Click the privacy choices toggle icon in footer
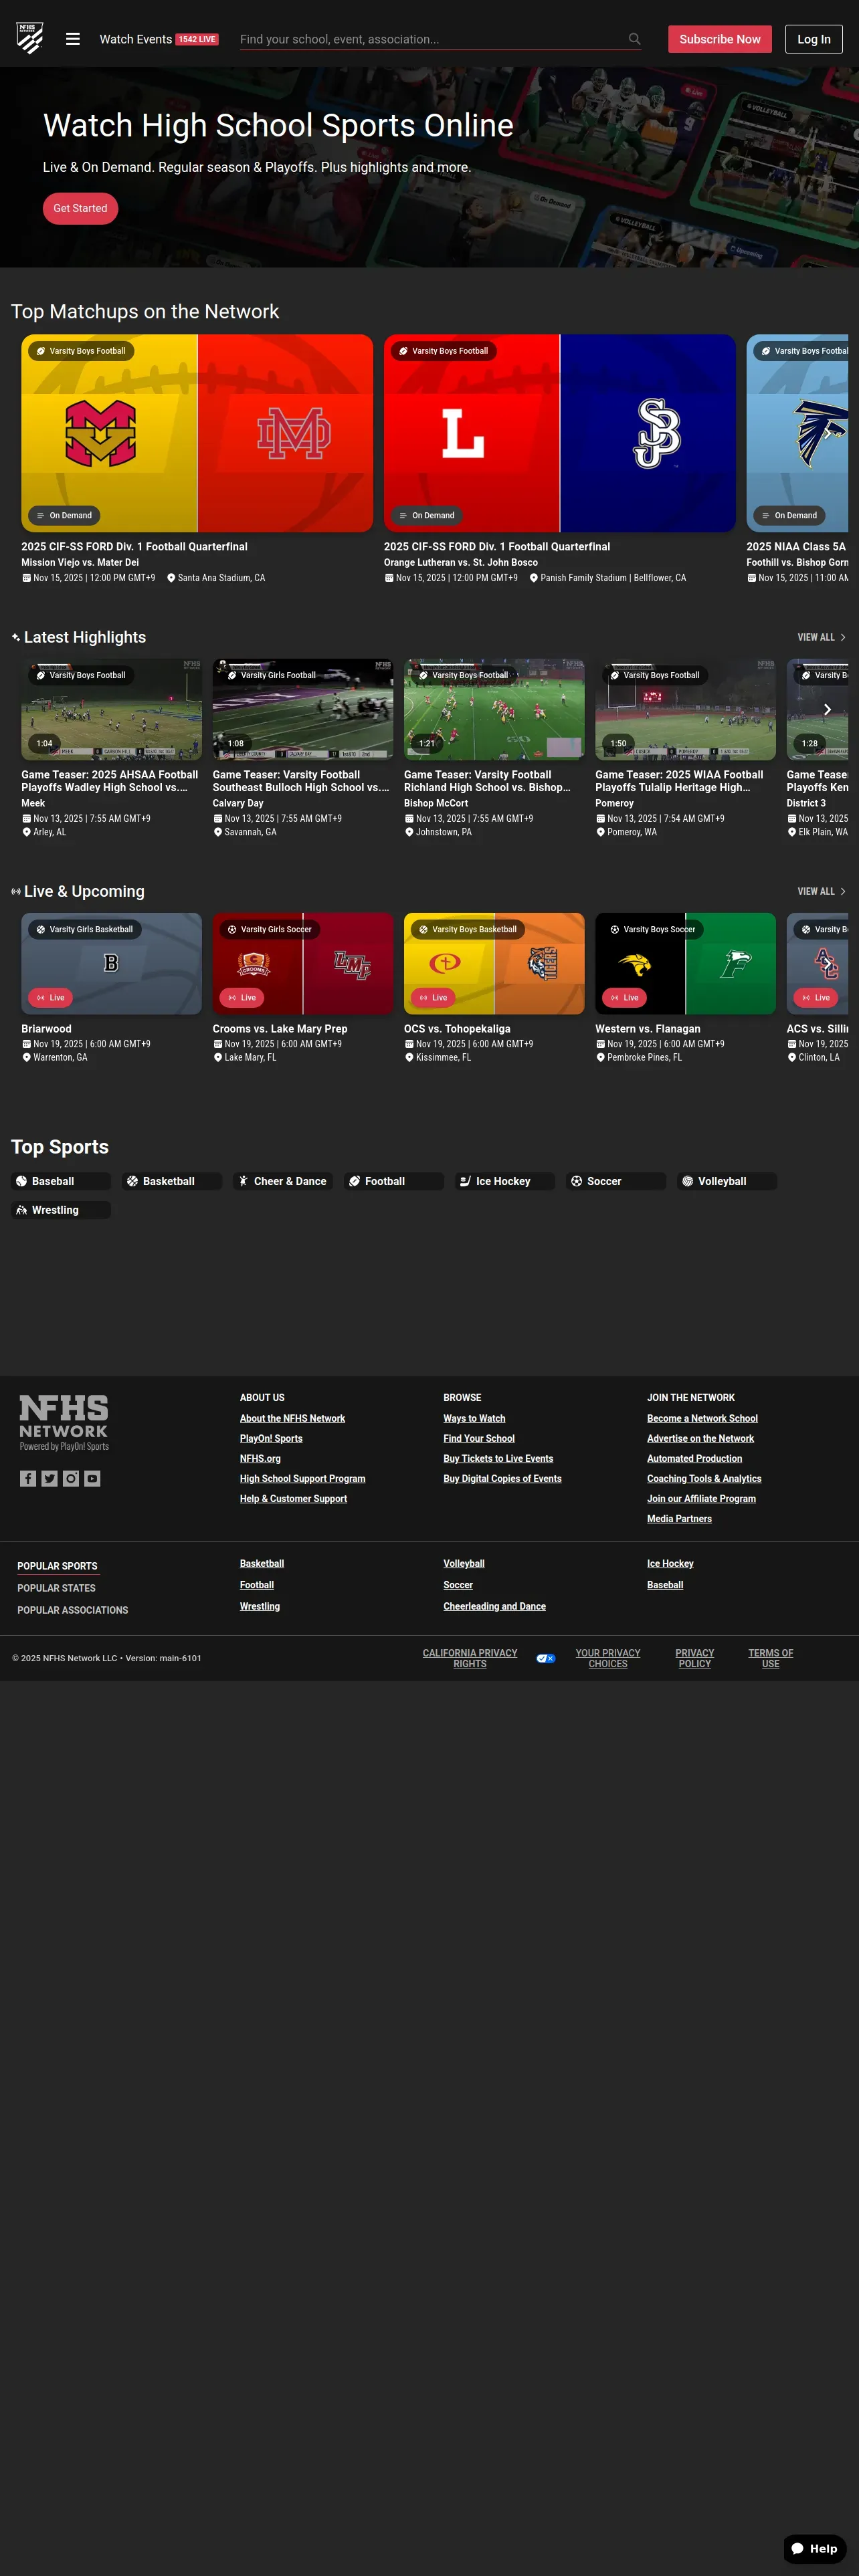This screenshot has height=2576, width=859. pos(546,1658)
